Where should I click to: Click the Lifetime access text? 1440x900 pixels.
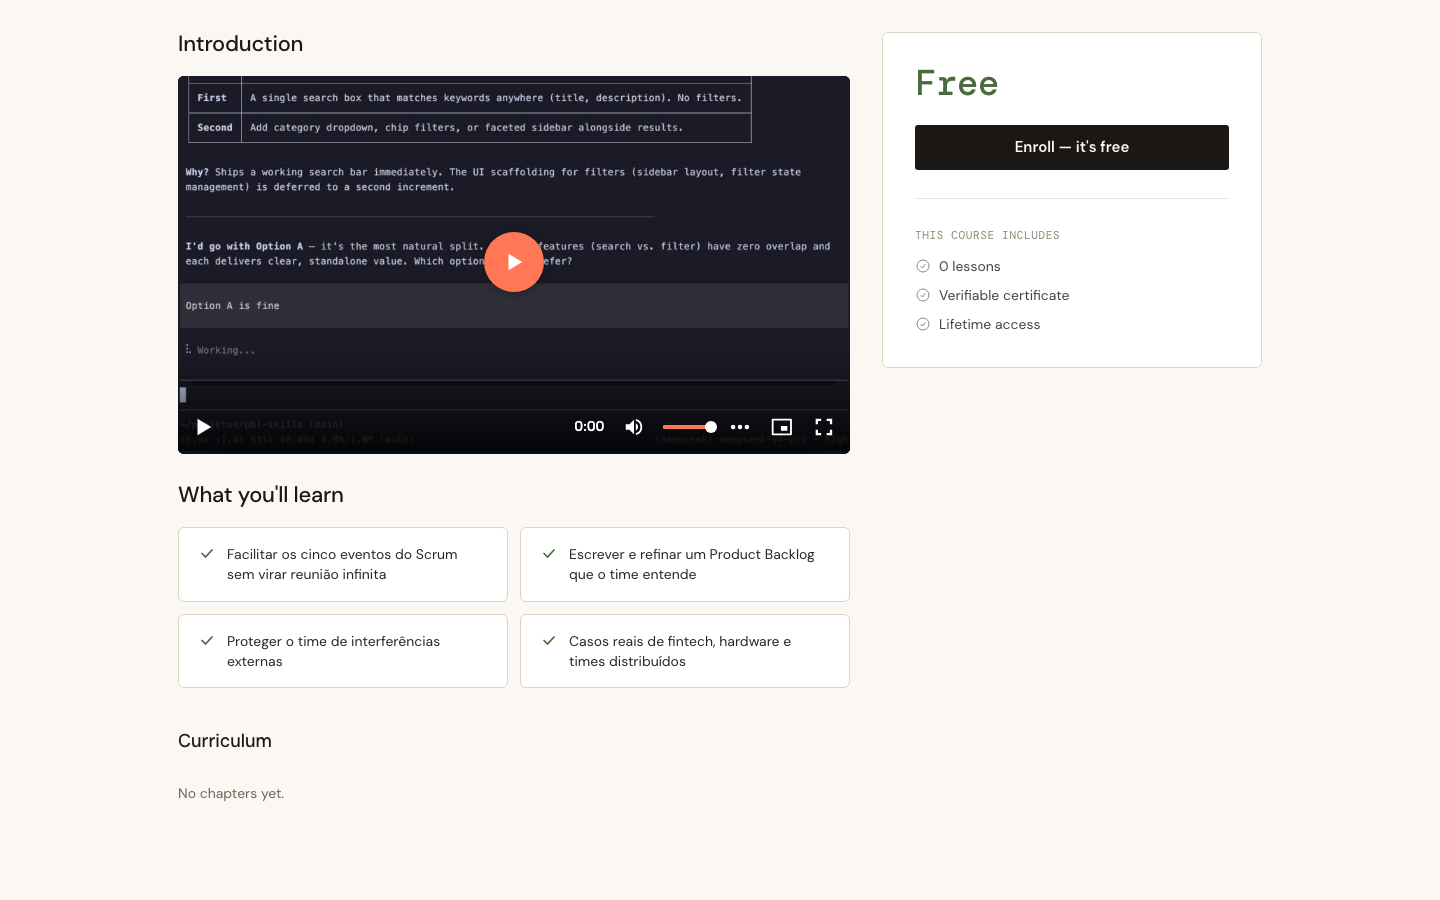[x=989, y=324]
